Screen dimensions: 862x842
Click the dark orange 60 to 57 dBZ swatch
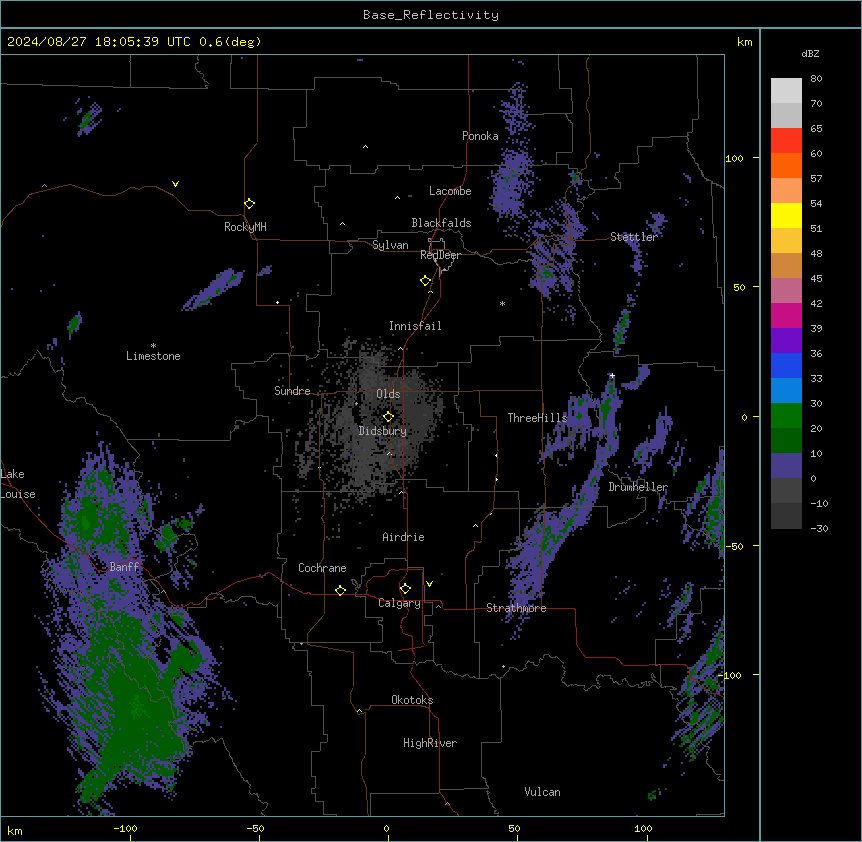pos(786,165)
